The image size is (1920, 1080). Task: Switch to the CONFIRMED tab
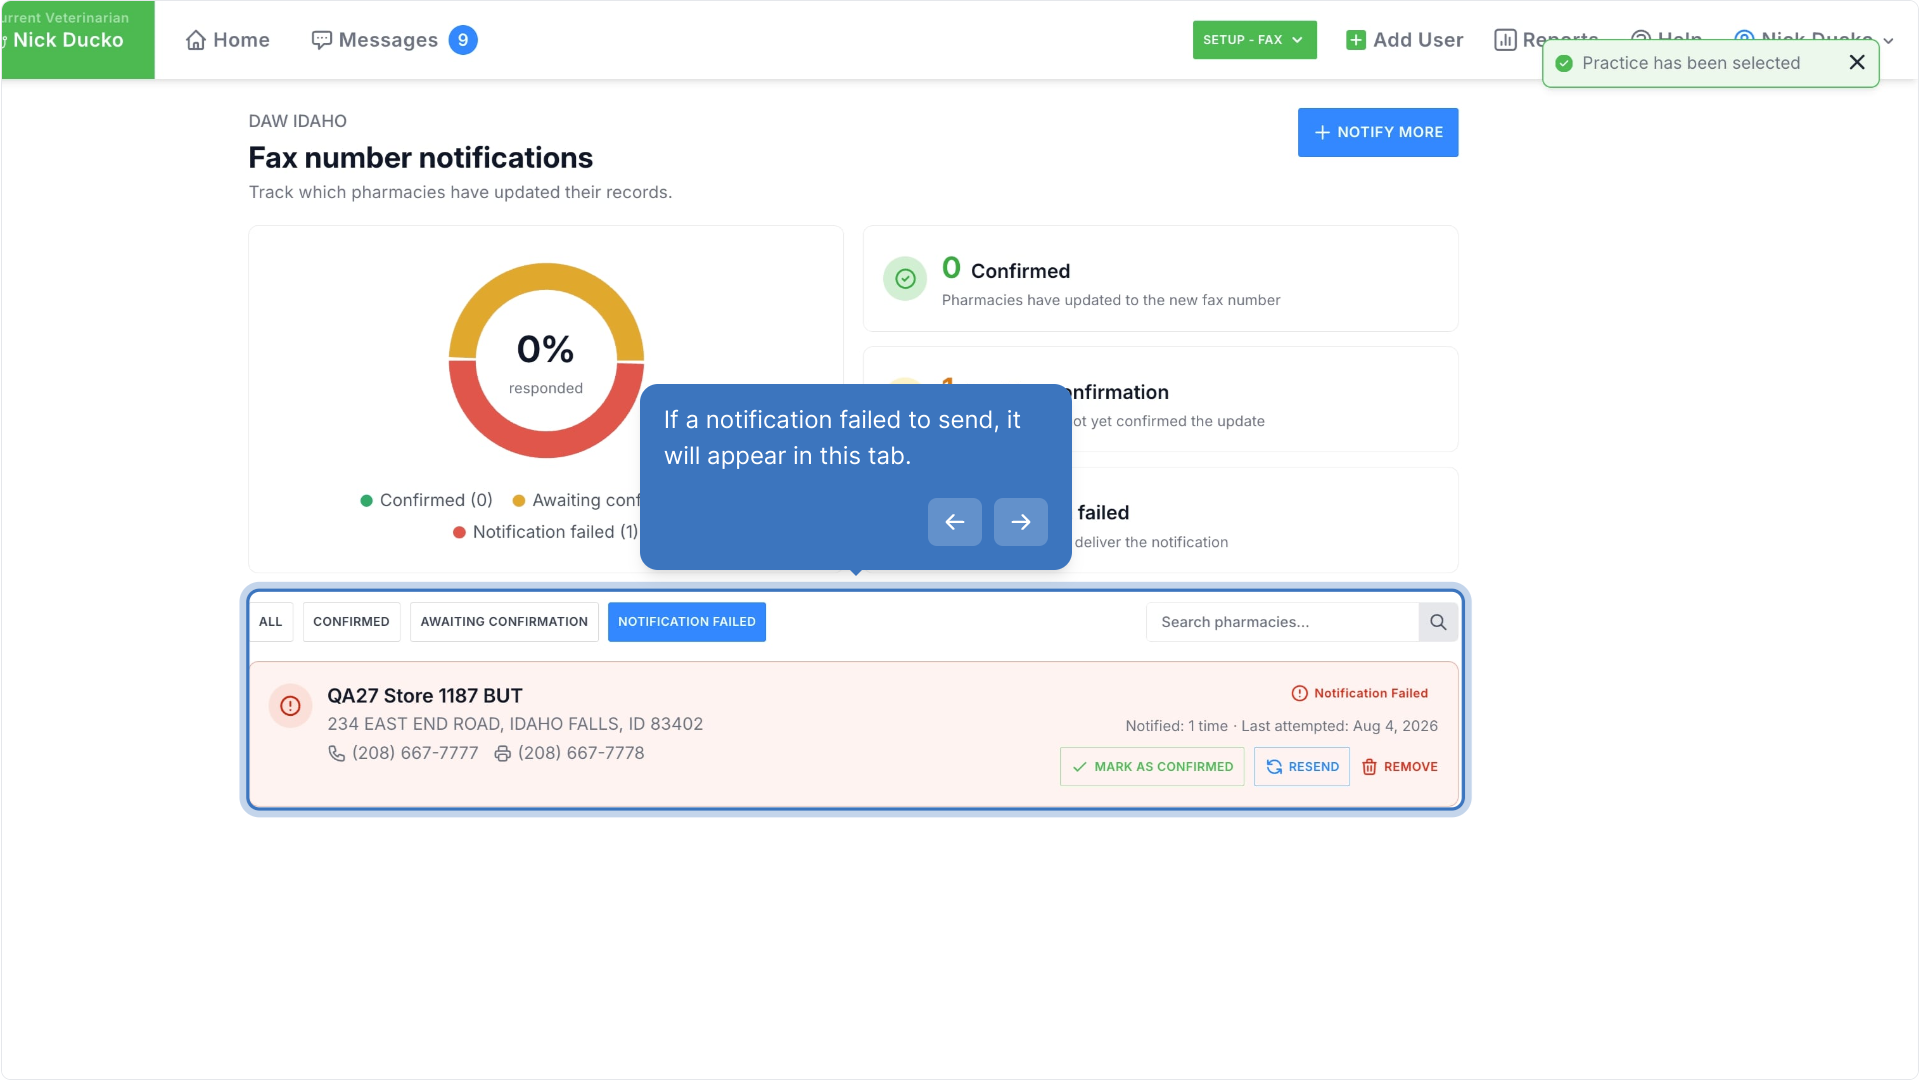pos(351,622)
